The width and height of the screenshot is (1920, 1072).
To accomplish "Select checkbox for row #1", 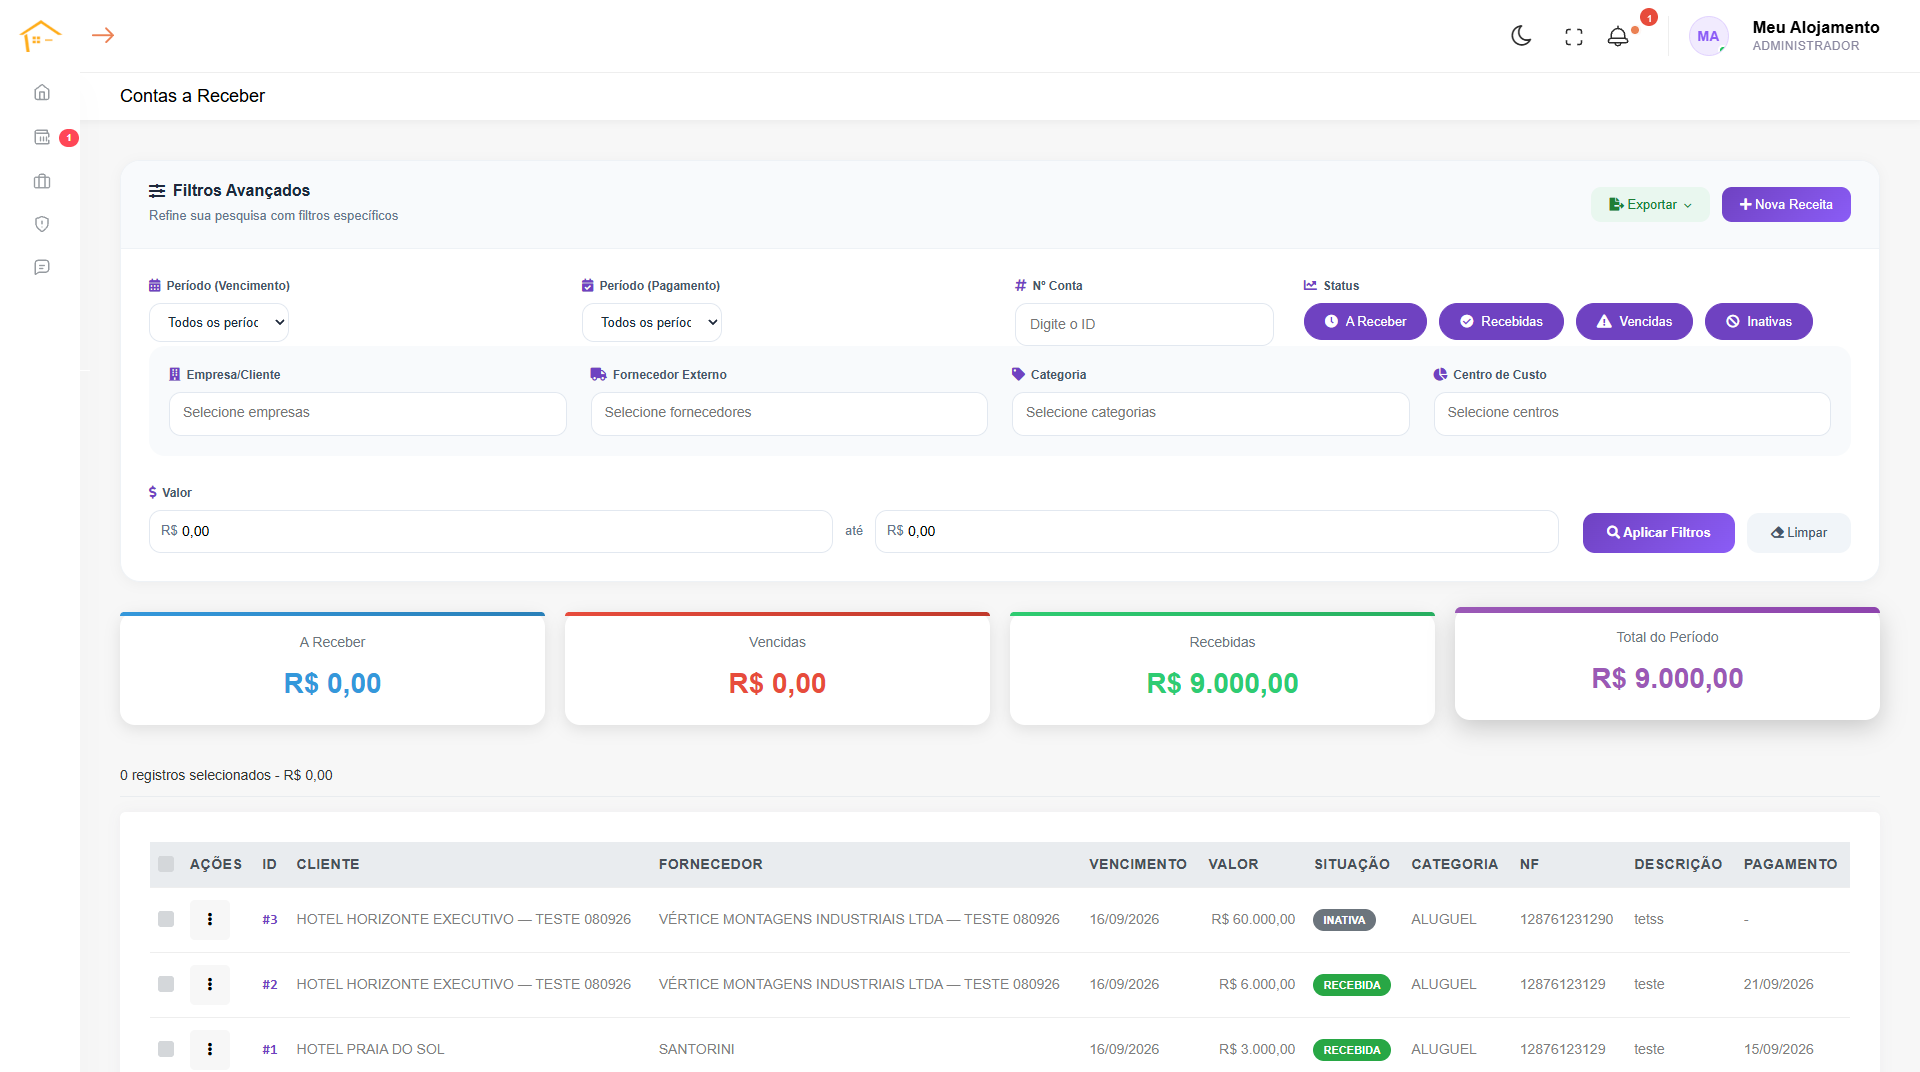I will tap(166, 1049).
